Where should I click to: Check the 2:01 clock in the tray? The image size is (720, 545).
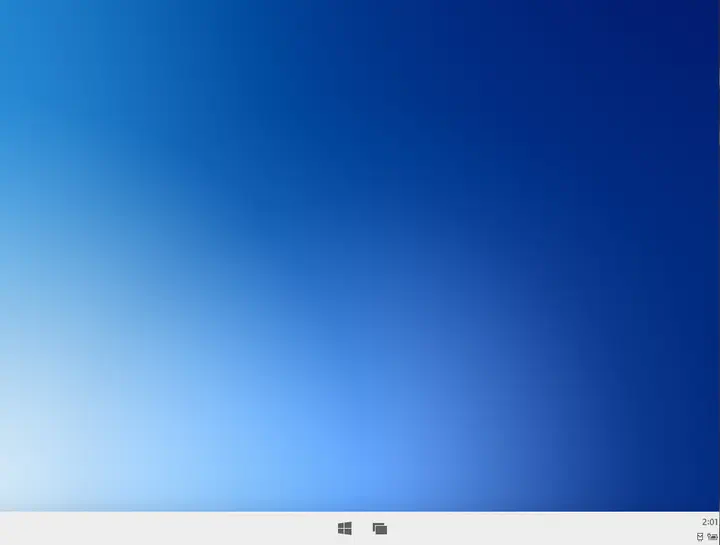(709, 522)
